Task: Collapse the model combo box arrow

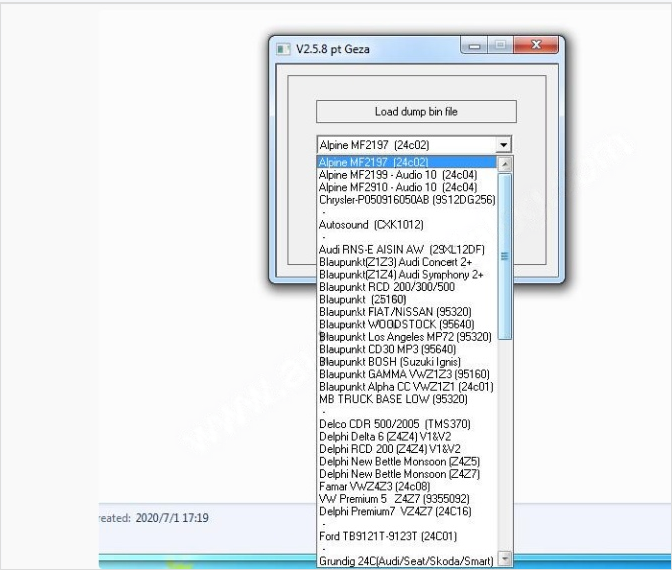Action: click(x=504, y=145)
